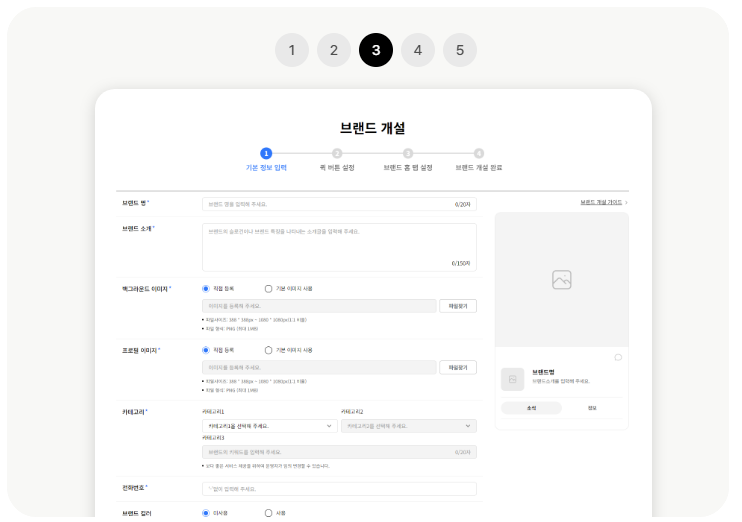Click step 2 circle in progress stepper
Image resolution: width=742 pixels, height=522 pixels.
tap(337, 153)
